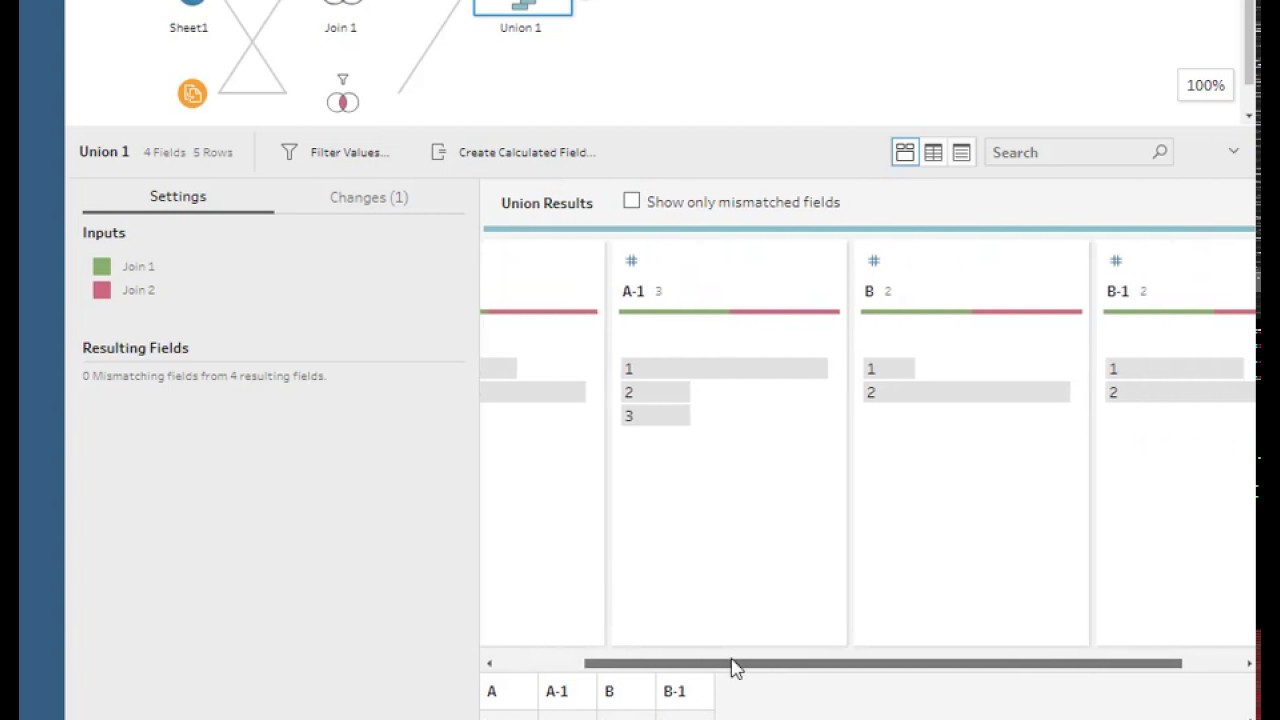Image resolution: width=1280 pixels, height=720 pixels.
Task: Open the 100% zoom level control
Action: click(x=1205, y=86)
